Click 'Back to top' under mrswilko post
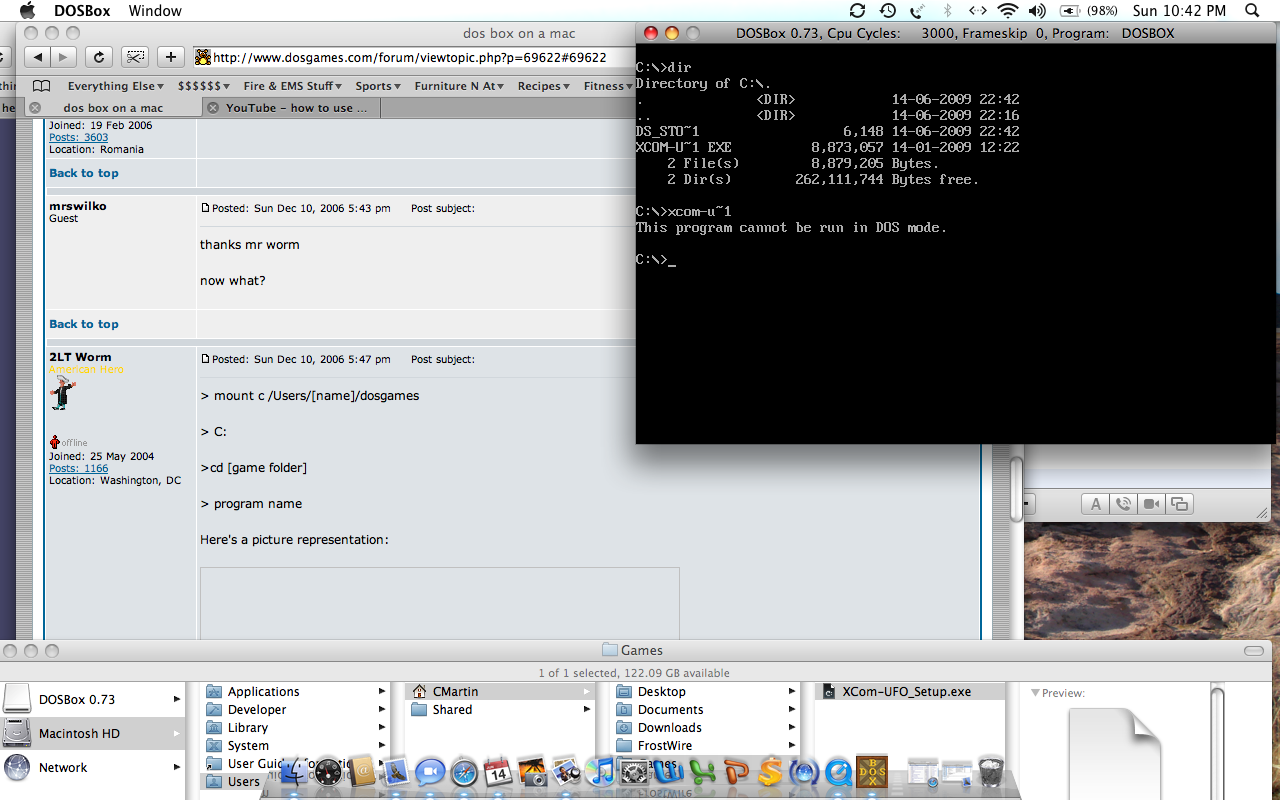 coord(84,324)
